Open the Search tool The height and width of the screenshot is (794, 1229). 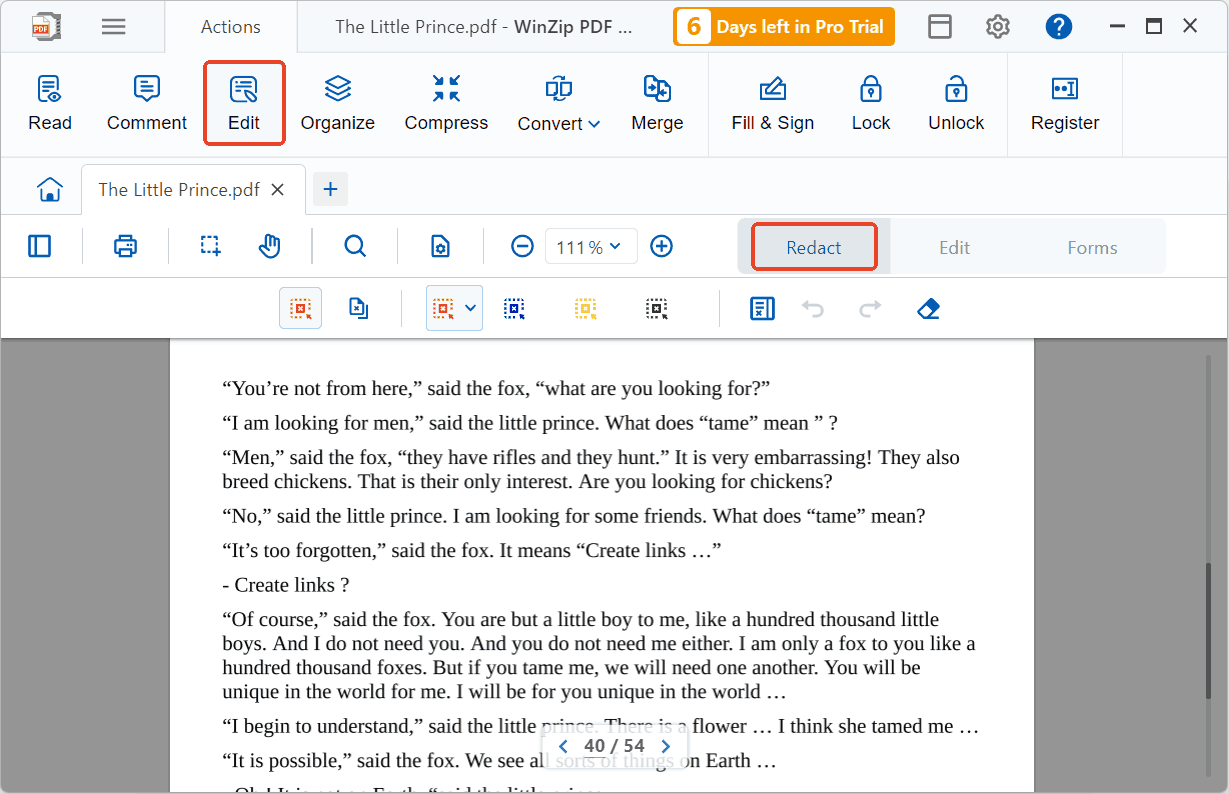click(x=354, y=246)
